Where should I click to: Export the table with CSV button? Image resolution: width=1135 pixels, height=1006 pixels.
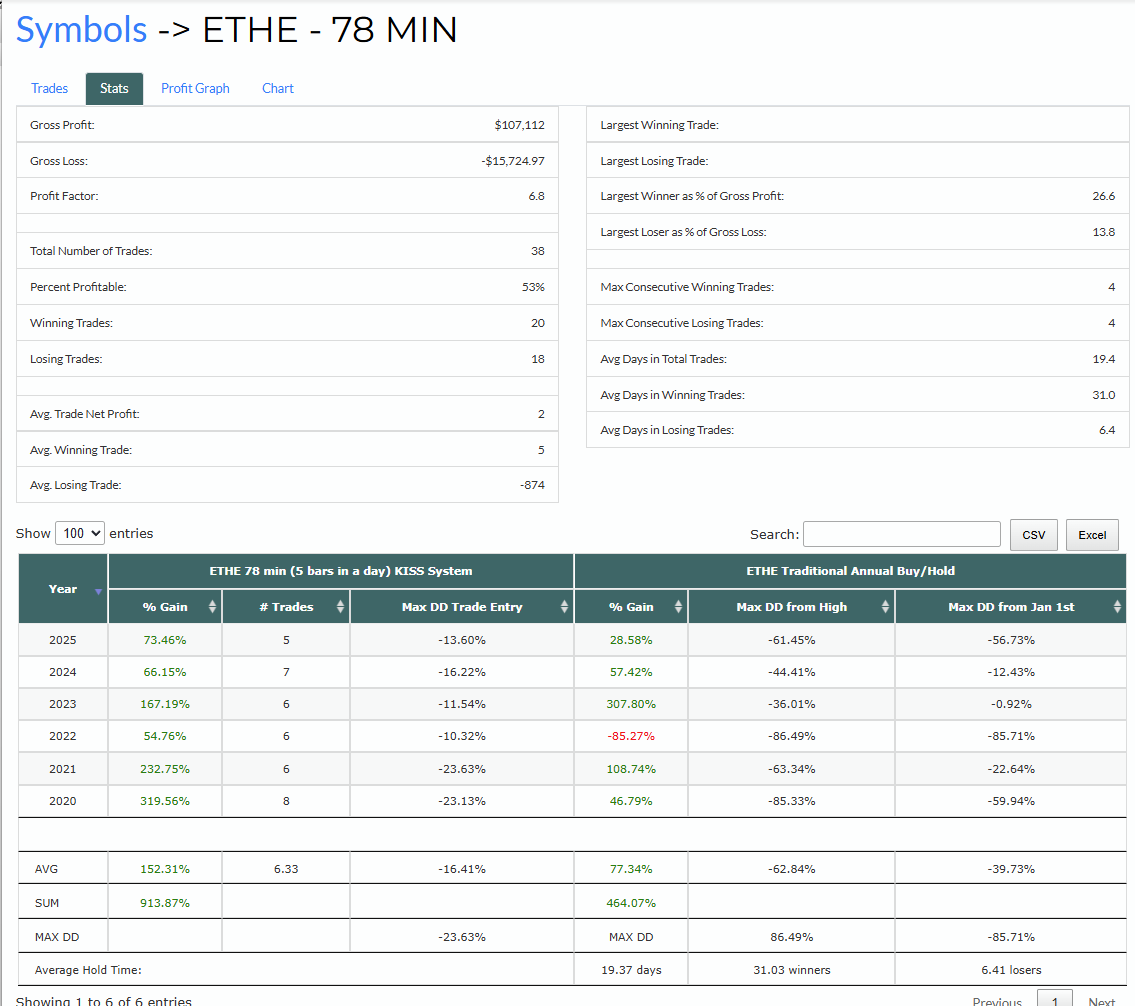click(x=1034, y=535)
